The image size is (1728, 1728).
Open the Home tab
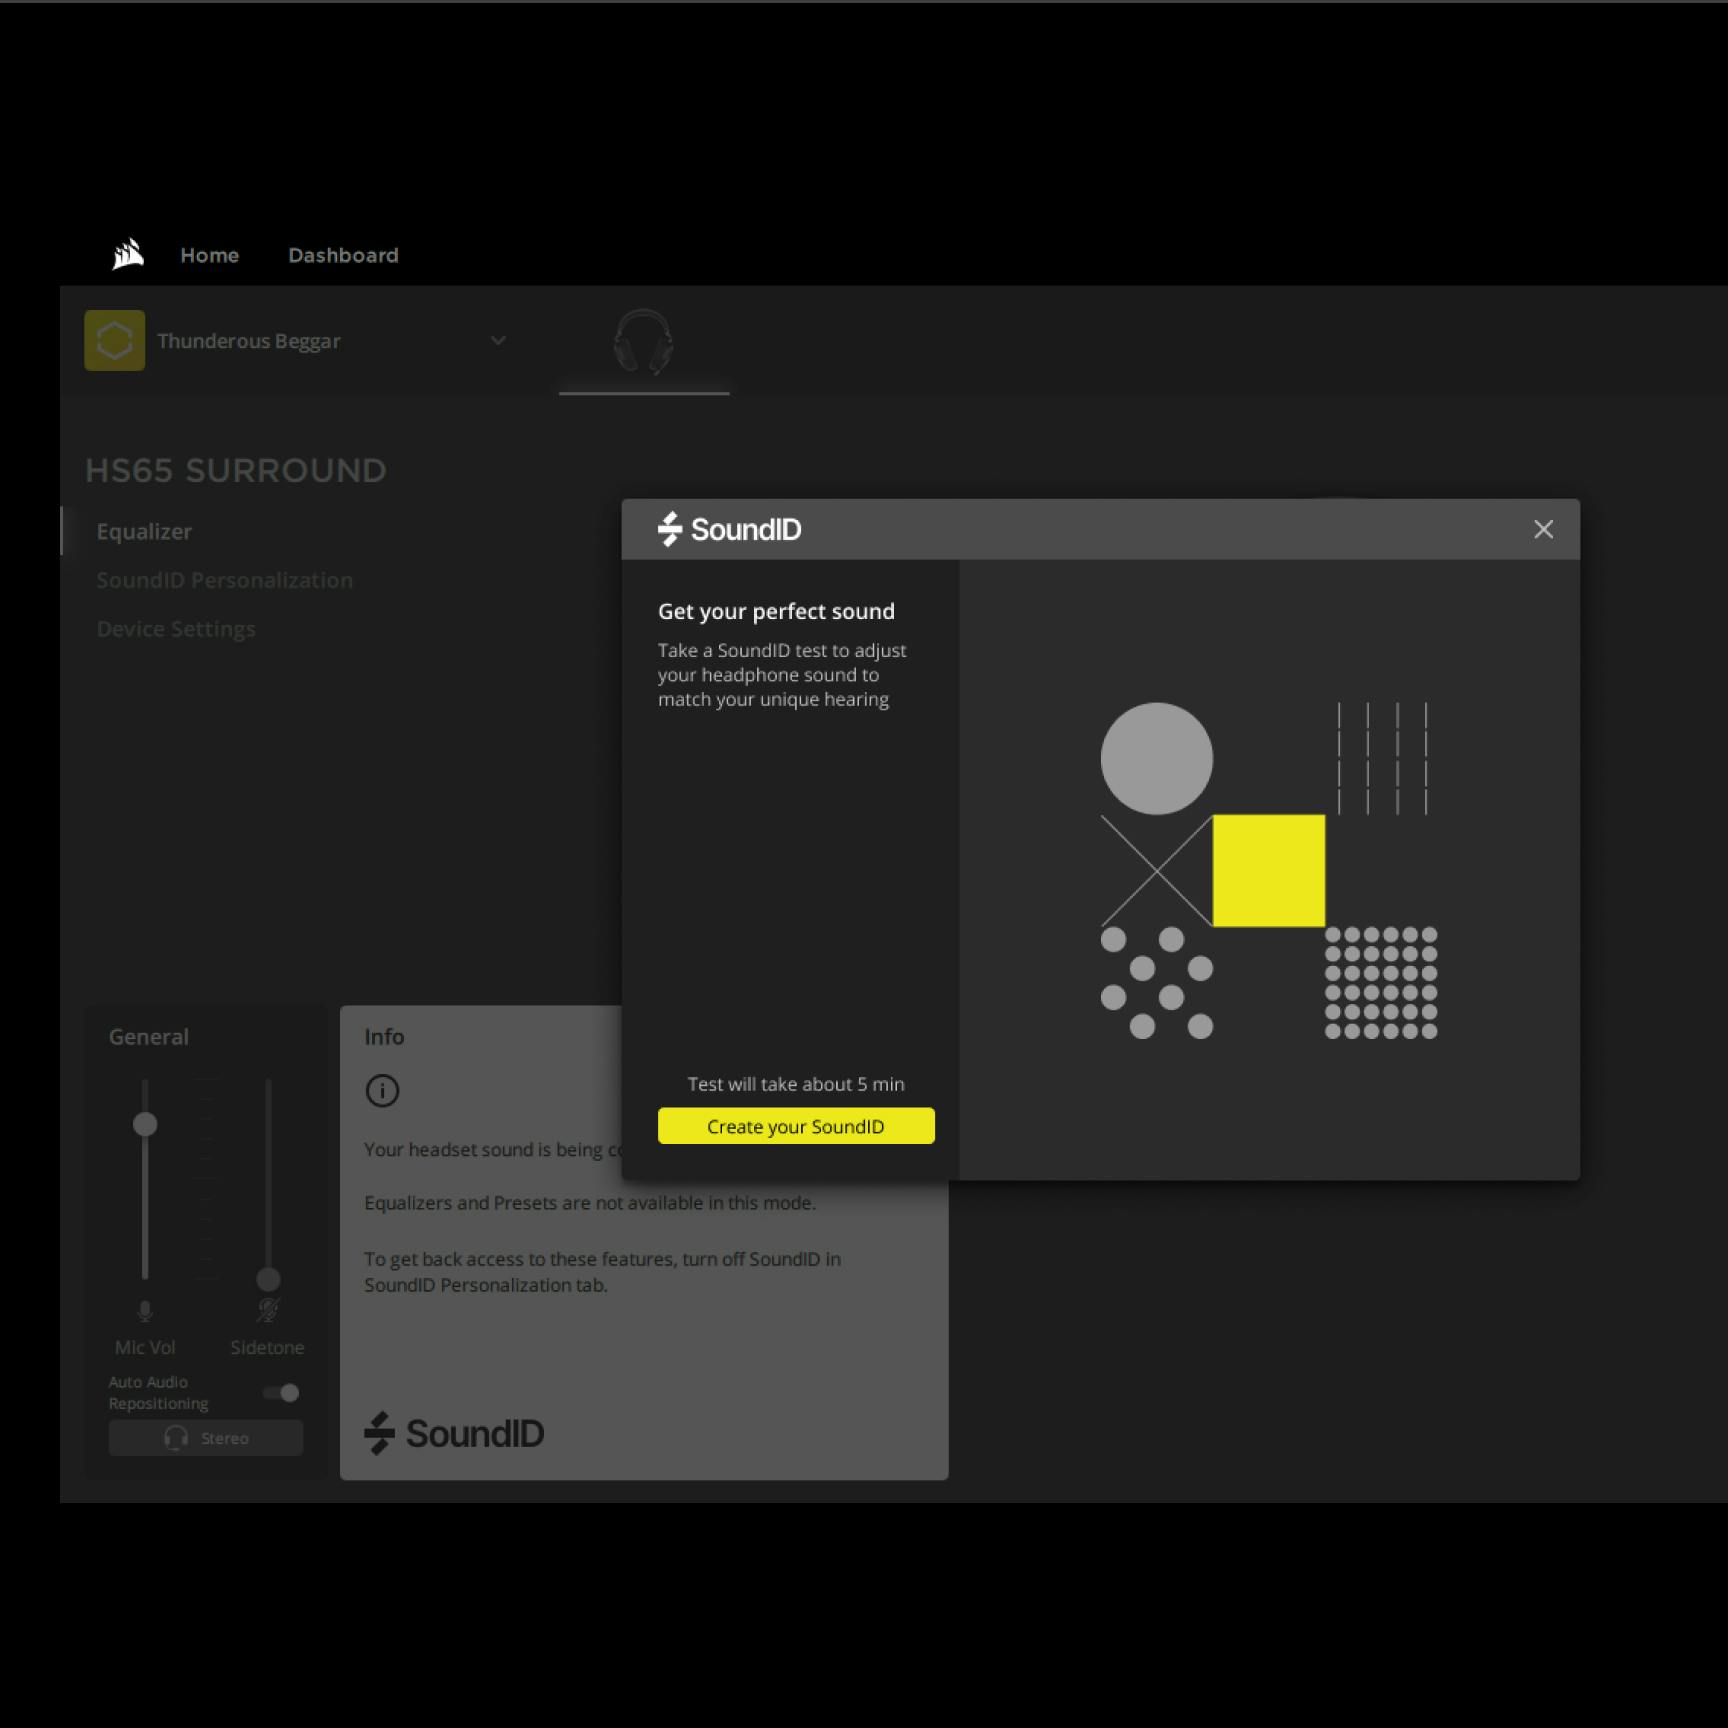(x=209, y=255)
